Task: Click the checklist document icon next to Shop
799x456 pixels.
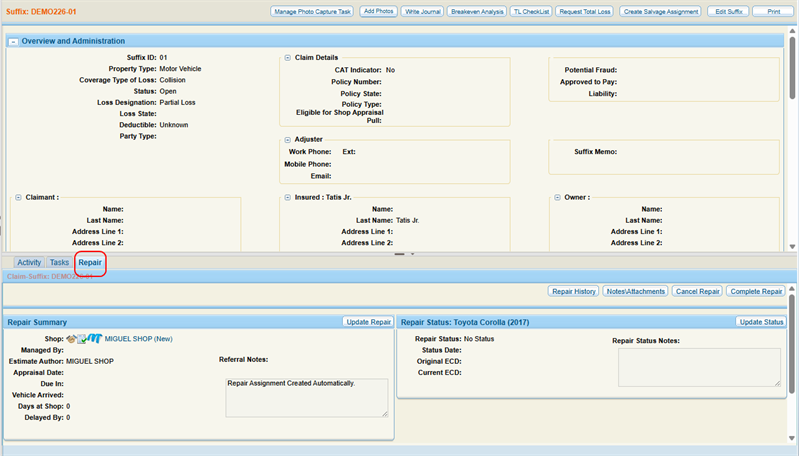Action: pos(82,339)
